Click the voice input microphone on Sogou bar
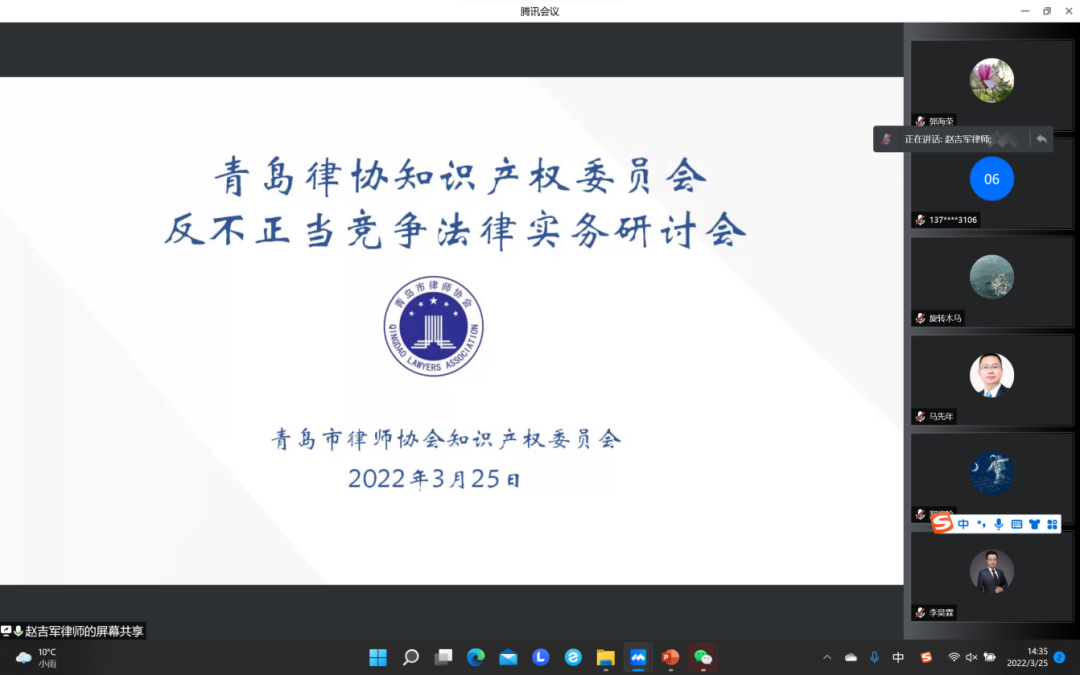The width and height of the screenshot is (1080, 675). pyautogui.click(x=998, y=524)
